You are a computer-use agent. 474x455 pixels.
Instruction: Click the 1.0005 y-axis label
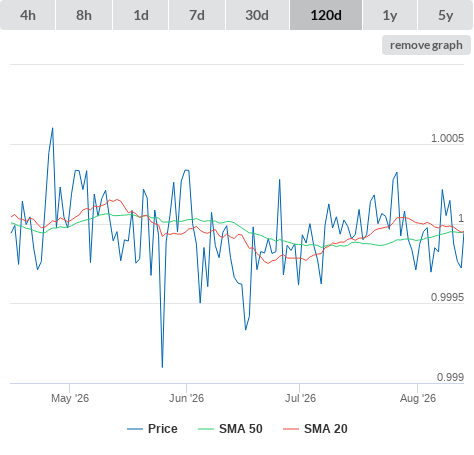(447, 138)
